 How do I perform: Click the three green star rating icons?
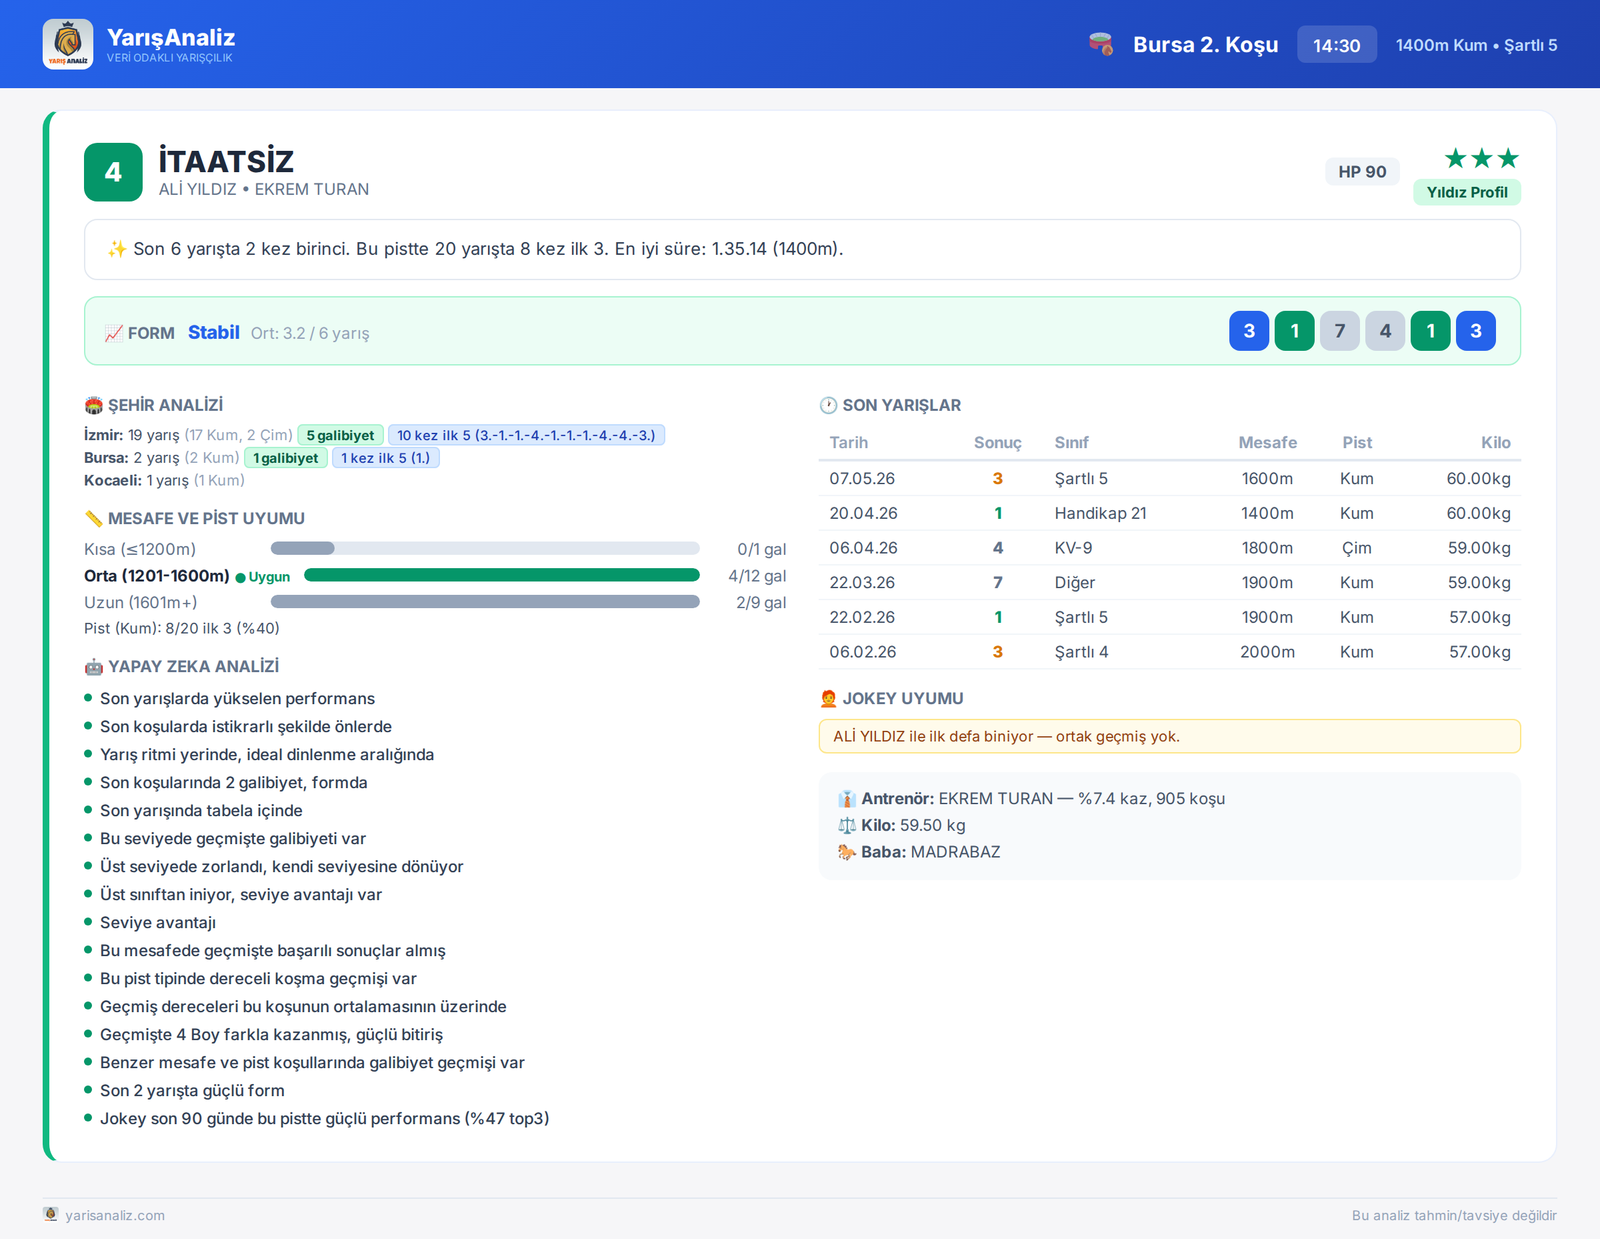point(1482,158)
